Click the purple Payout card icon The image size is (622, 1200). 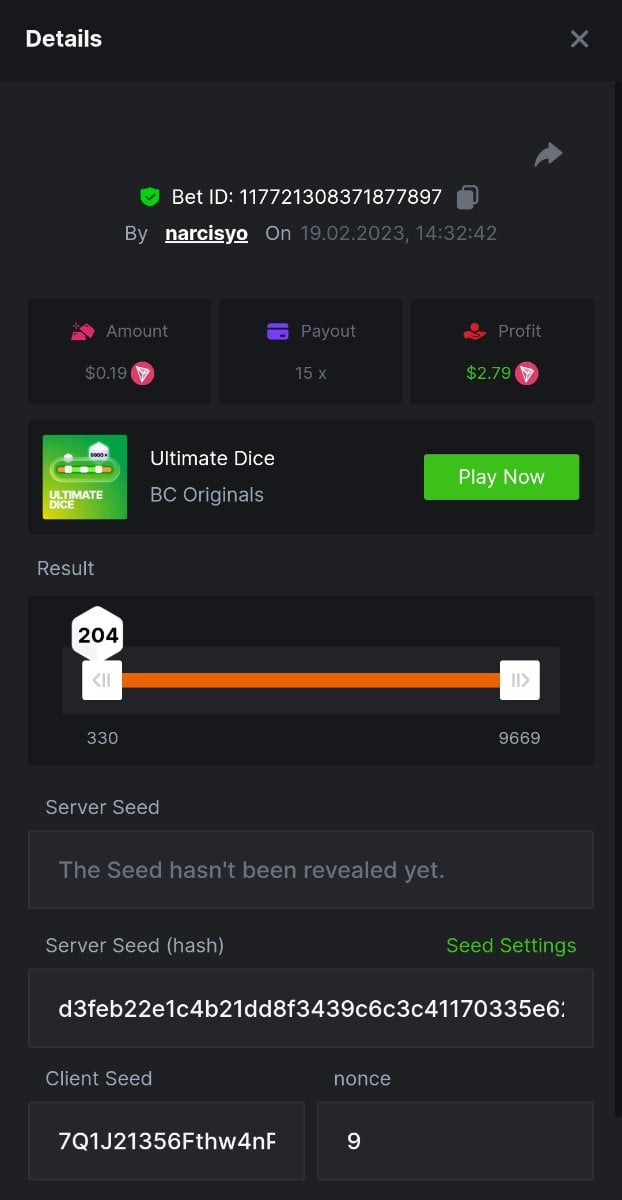(x=277, y=331)
